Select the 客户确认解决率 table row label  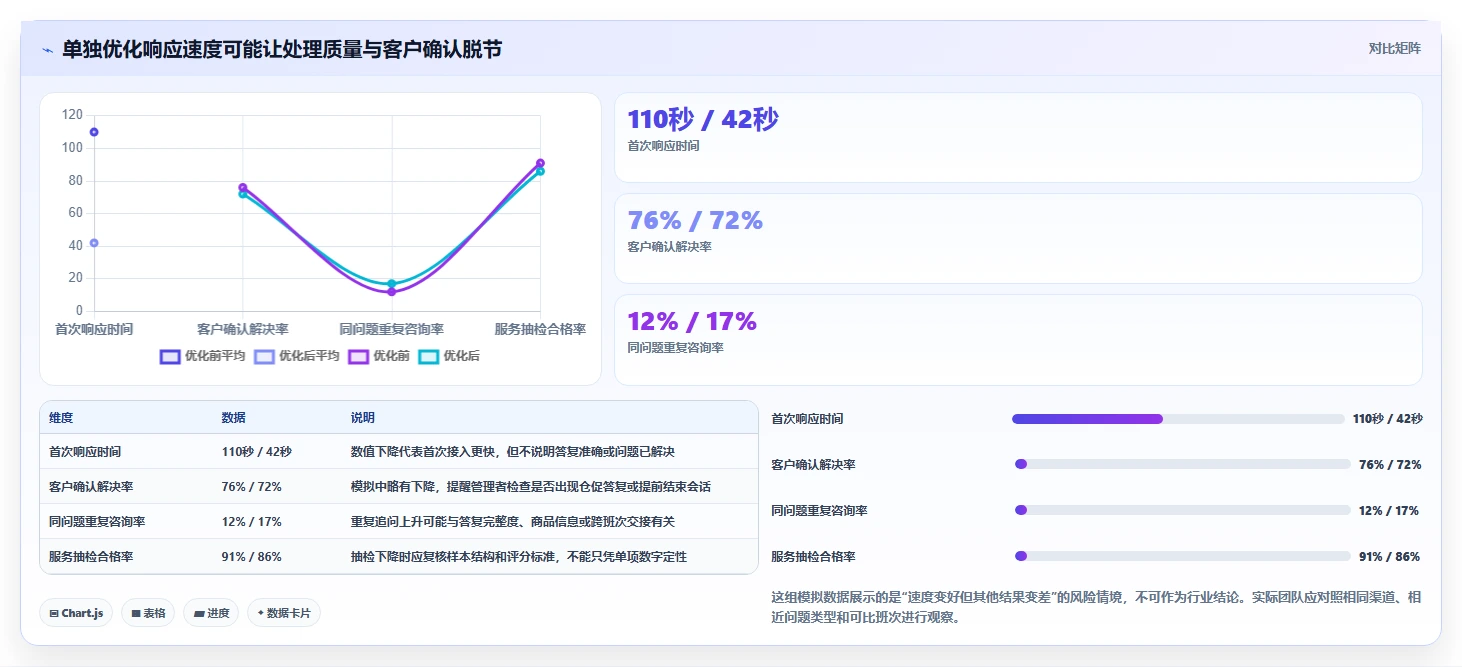tap(91, 487)
